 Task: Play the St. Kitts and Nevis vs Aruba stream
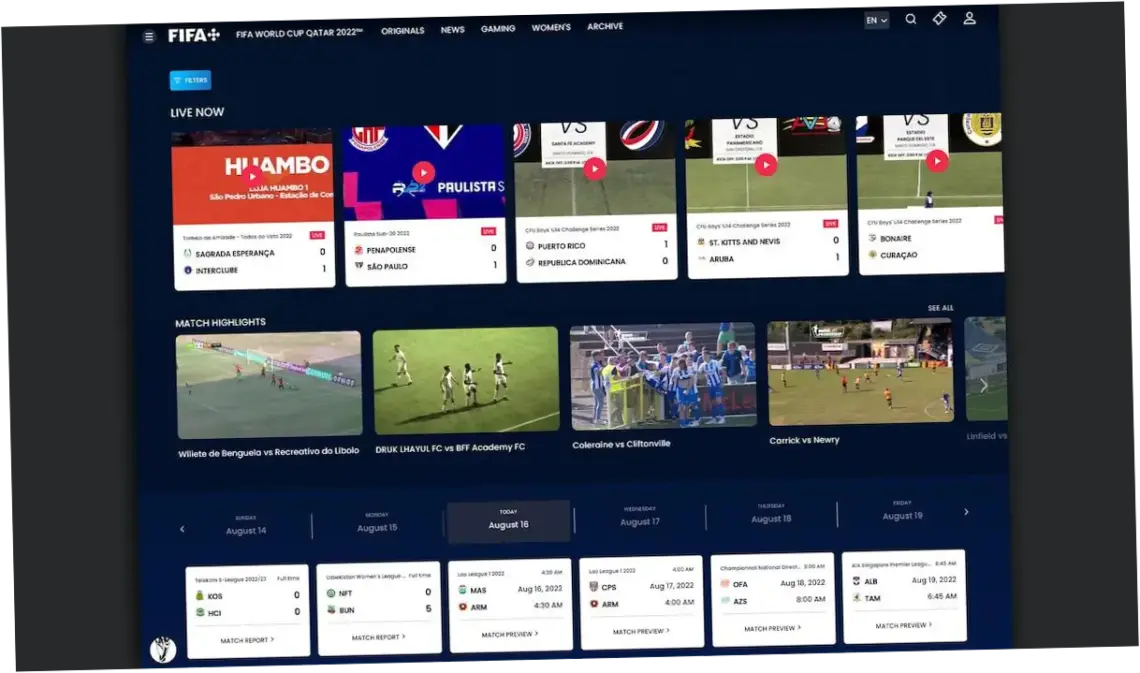click(x=766, y=165)
